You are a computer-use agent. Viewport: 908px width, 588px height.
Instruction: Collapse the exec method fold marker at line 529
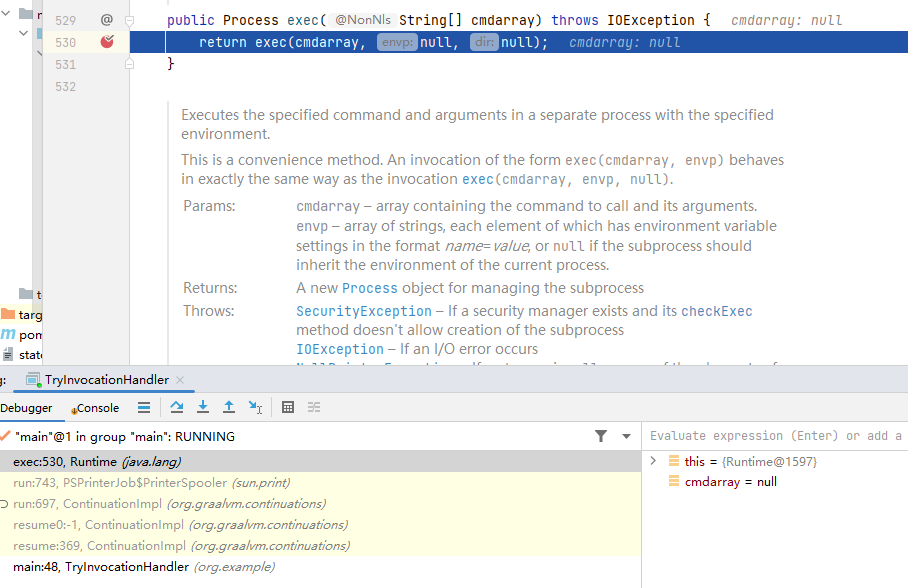coord(129,20)
